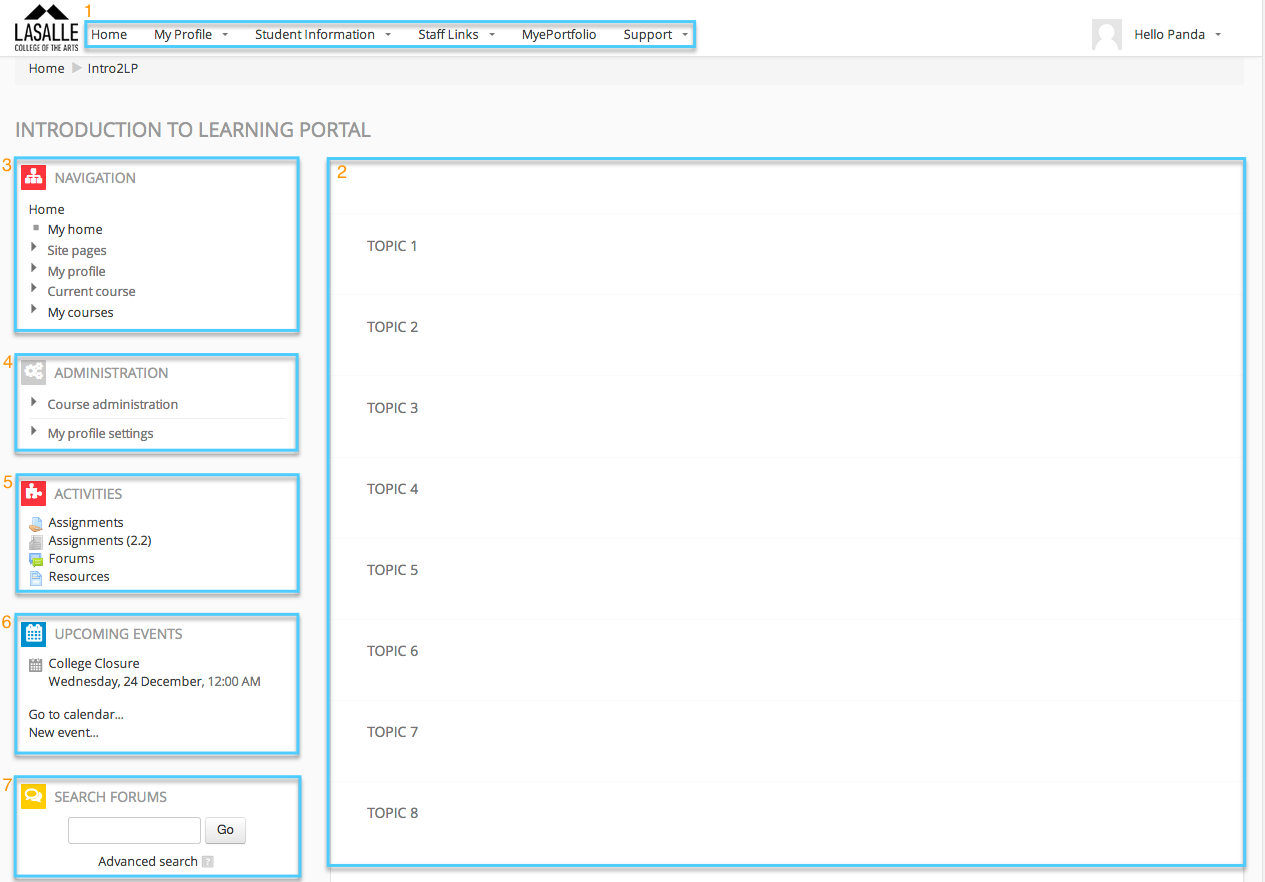Open the help icon beside Advanced search

(x=208, y=862)
